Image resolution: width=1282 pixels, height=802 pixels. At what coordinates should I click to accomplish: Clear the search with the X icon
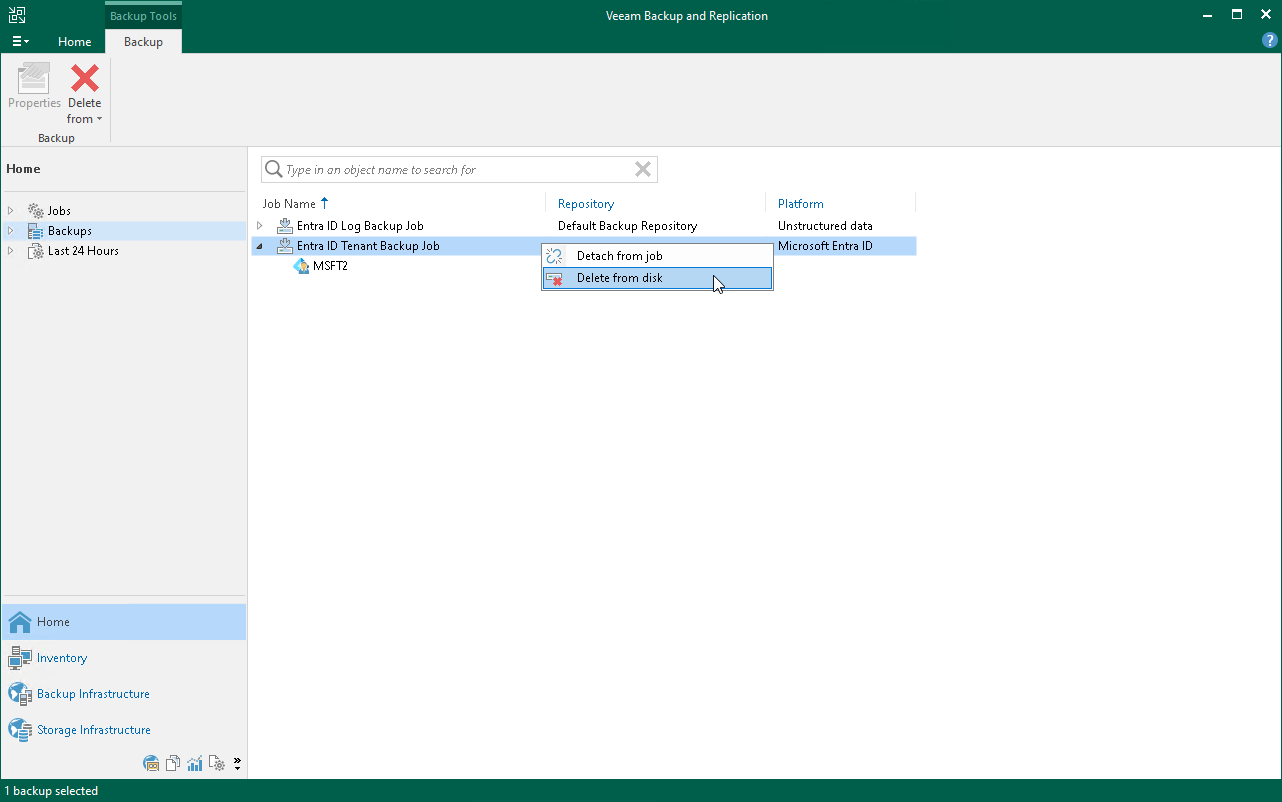tap(643, 170)
